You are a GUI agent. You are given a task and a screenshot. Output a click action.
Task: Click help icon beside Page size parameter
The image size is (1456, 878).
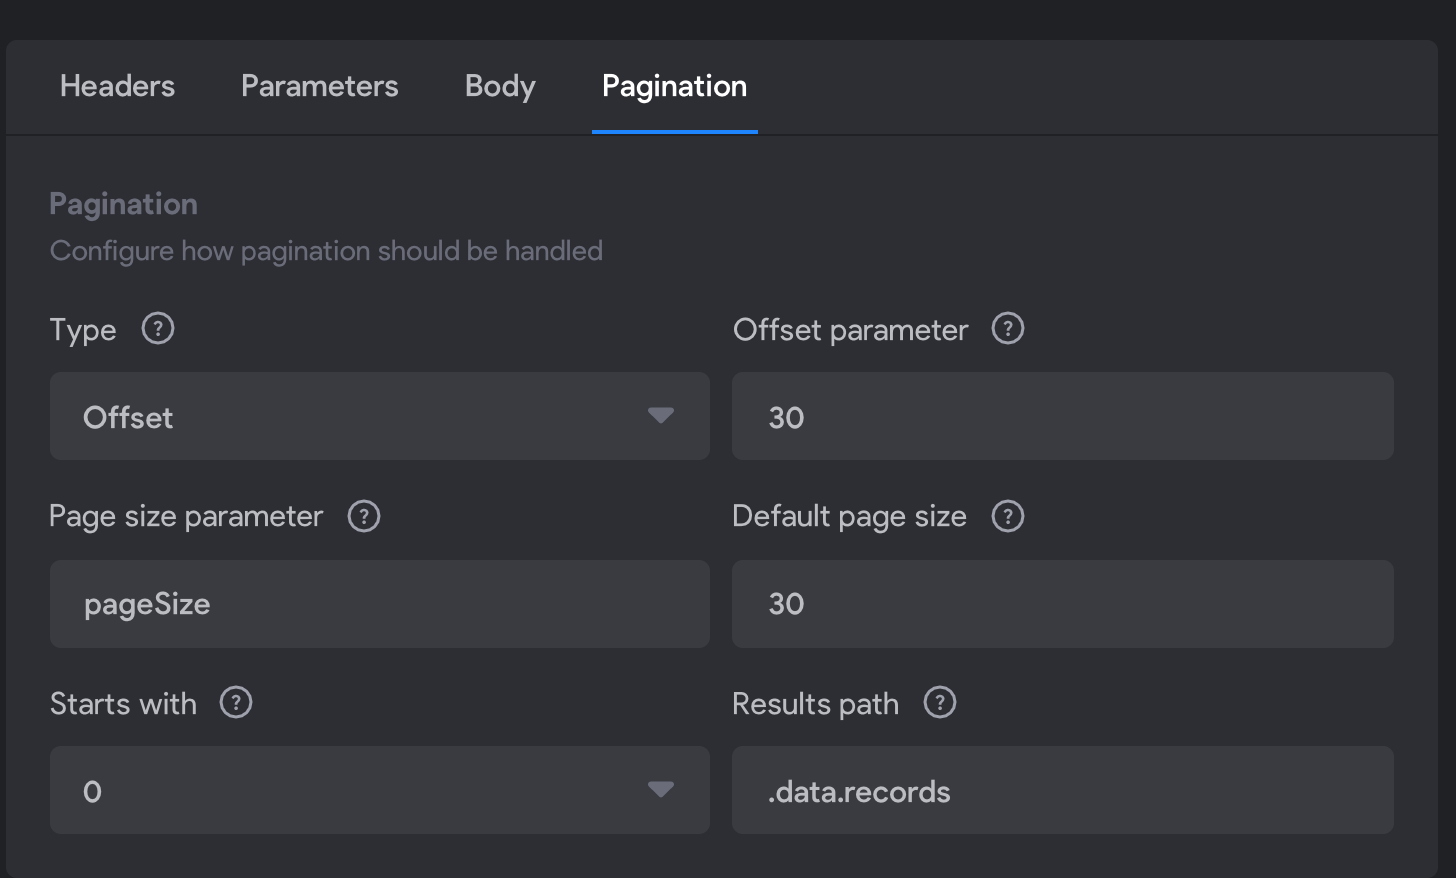(364, 517)
